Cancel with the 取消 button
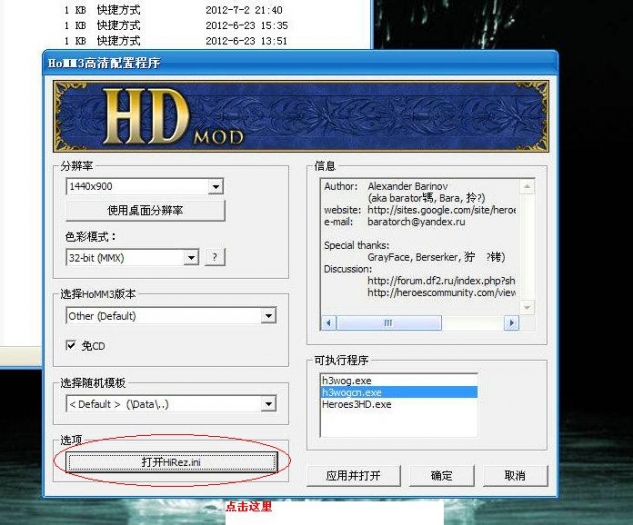Image resolution: width=633 pixels, height=525 pixels. [x=515, y=476]
